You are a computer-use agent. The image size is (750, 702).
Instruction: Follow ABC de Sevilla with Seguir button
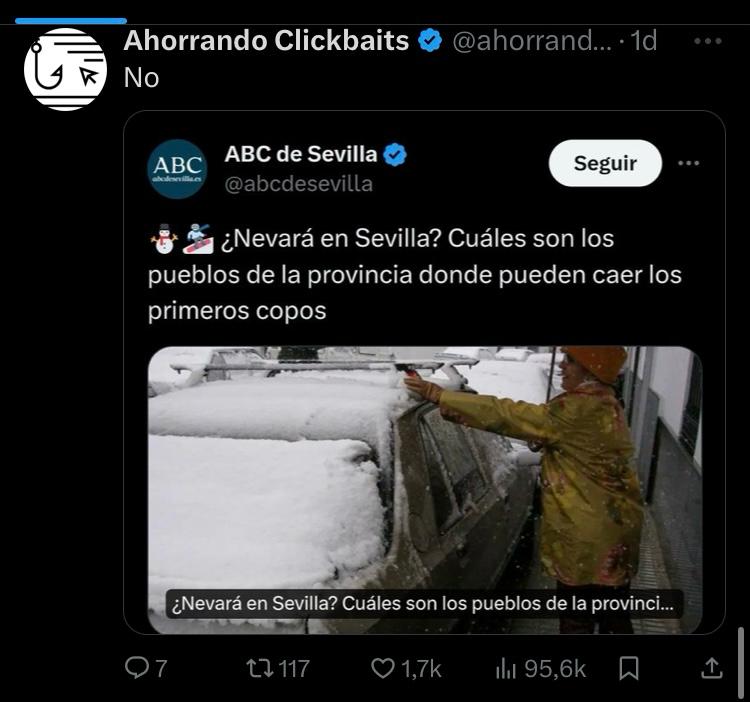605,163
